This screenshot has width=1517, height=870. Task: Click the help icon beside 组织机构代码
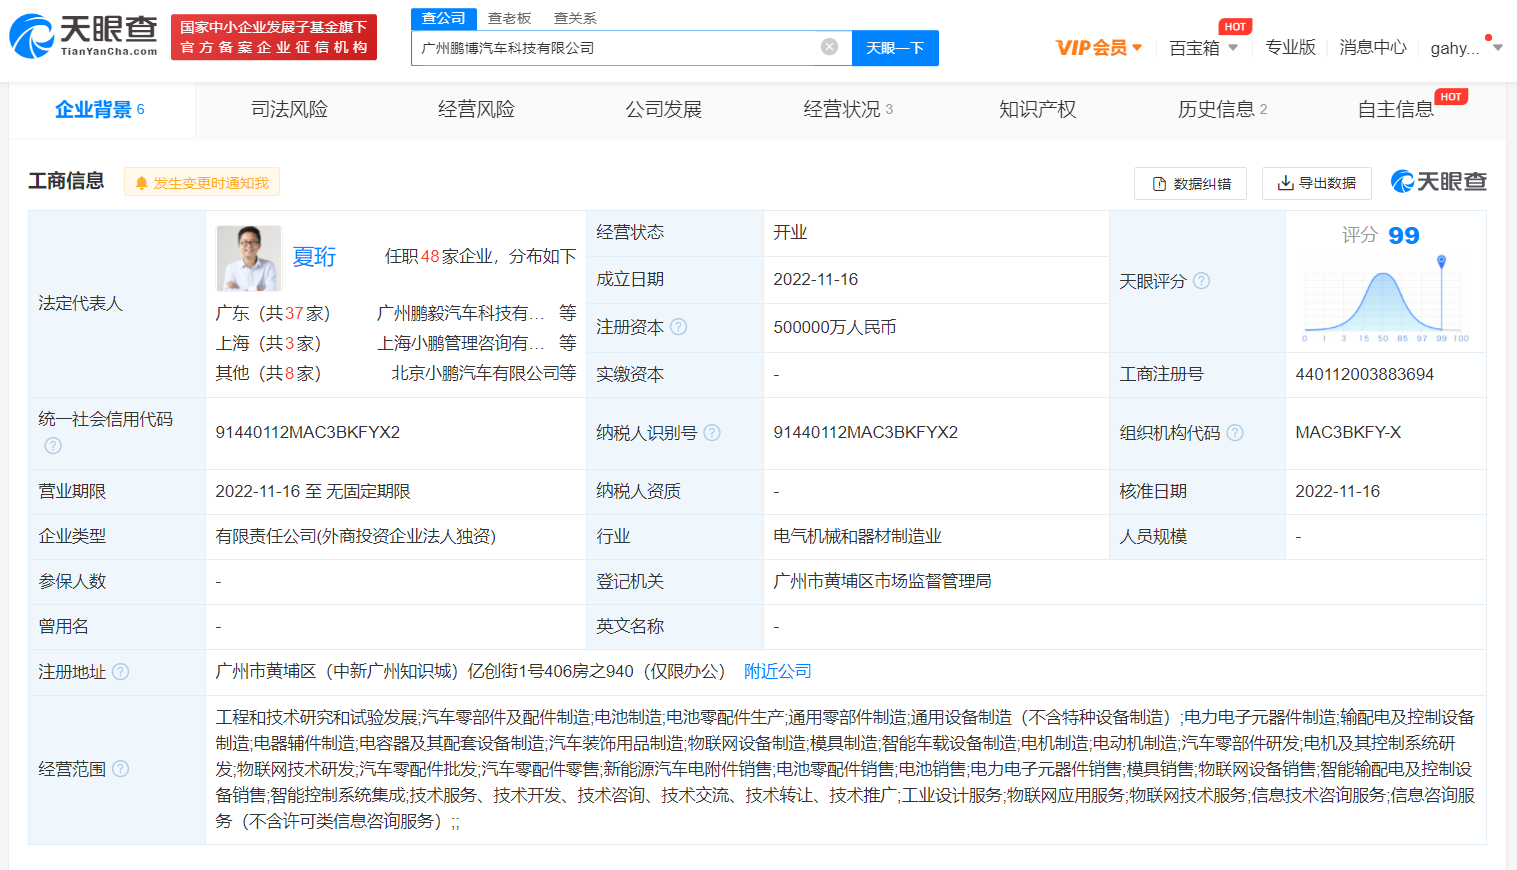pos(1235,433)
